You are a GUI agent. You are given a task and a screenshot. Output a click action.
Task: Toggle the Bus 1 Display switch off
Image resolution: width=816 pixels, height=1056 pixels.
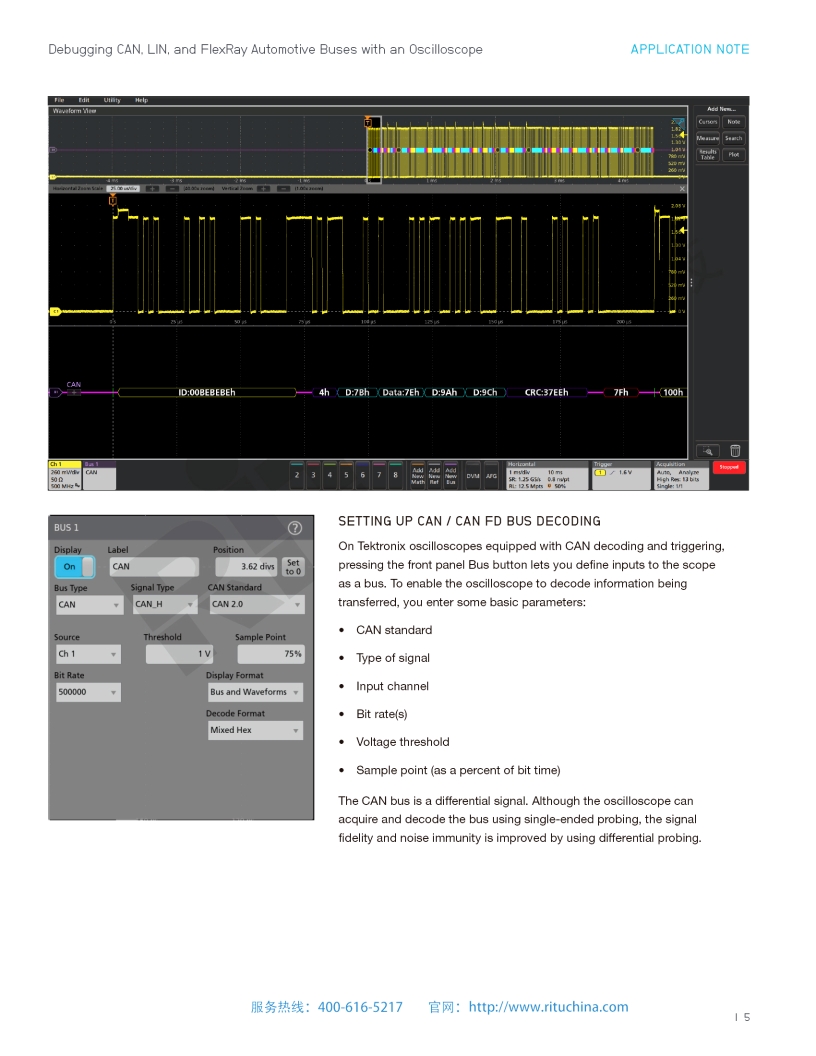(x=74, y=567)
